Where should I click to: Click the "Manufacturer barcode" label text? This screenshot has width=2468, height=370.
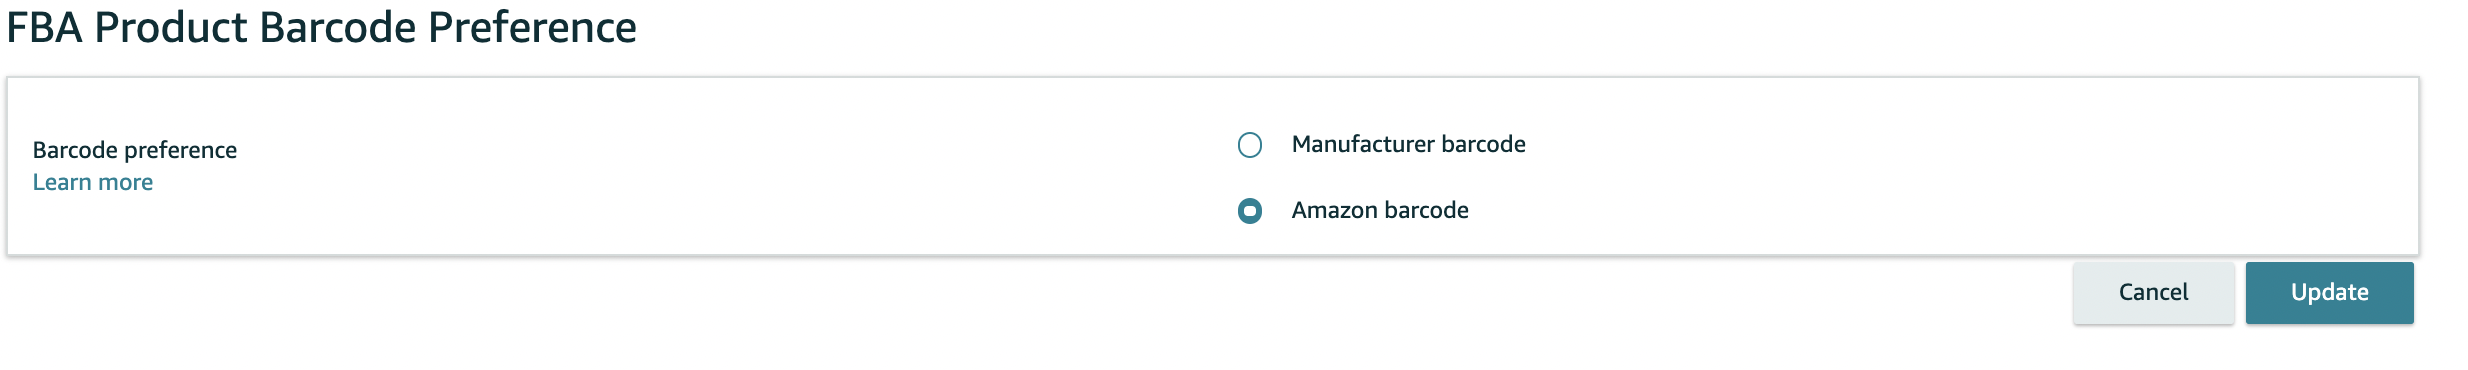(1408, 144)
